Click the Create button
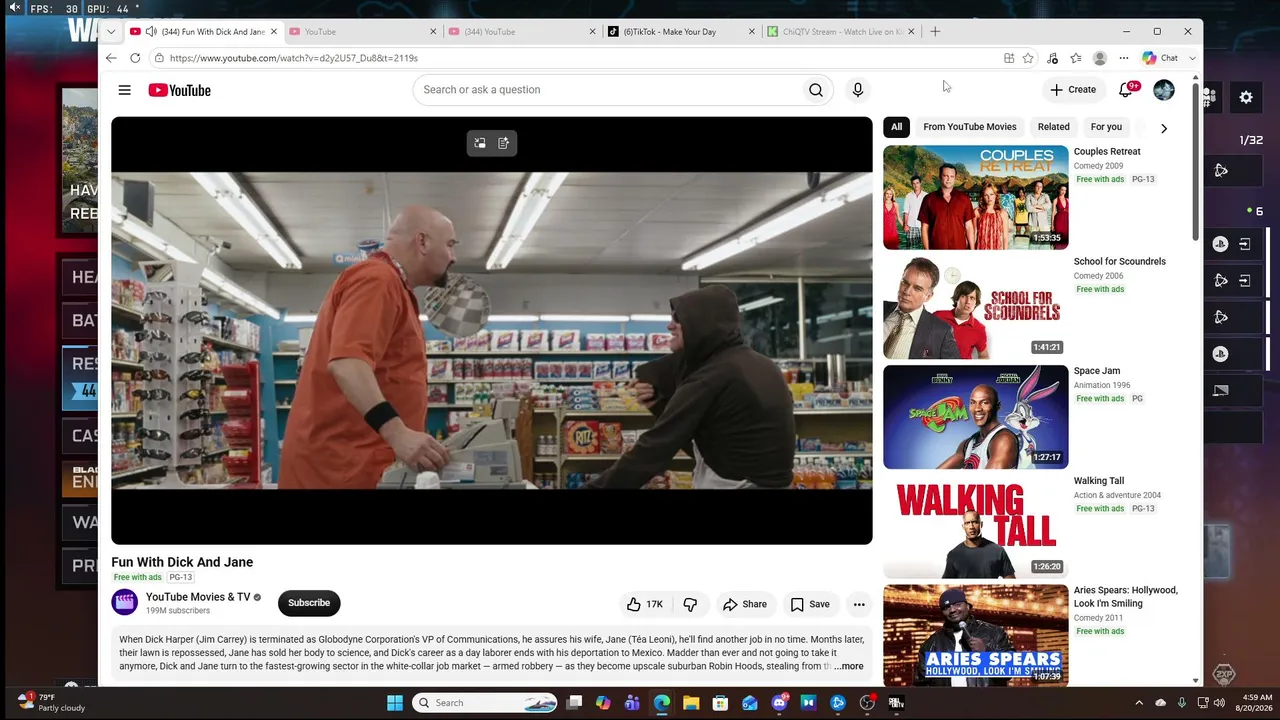The height and width of the screenshot is (720, 1280). 1073,90
